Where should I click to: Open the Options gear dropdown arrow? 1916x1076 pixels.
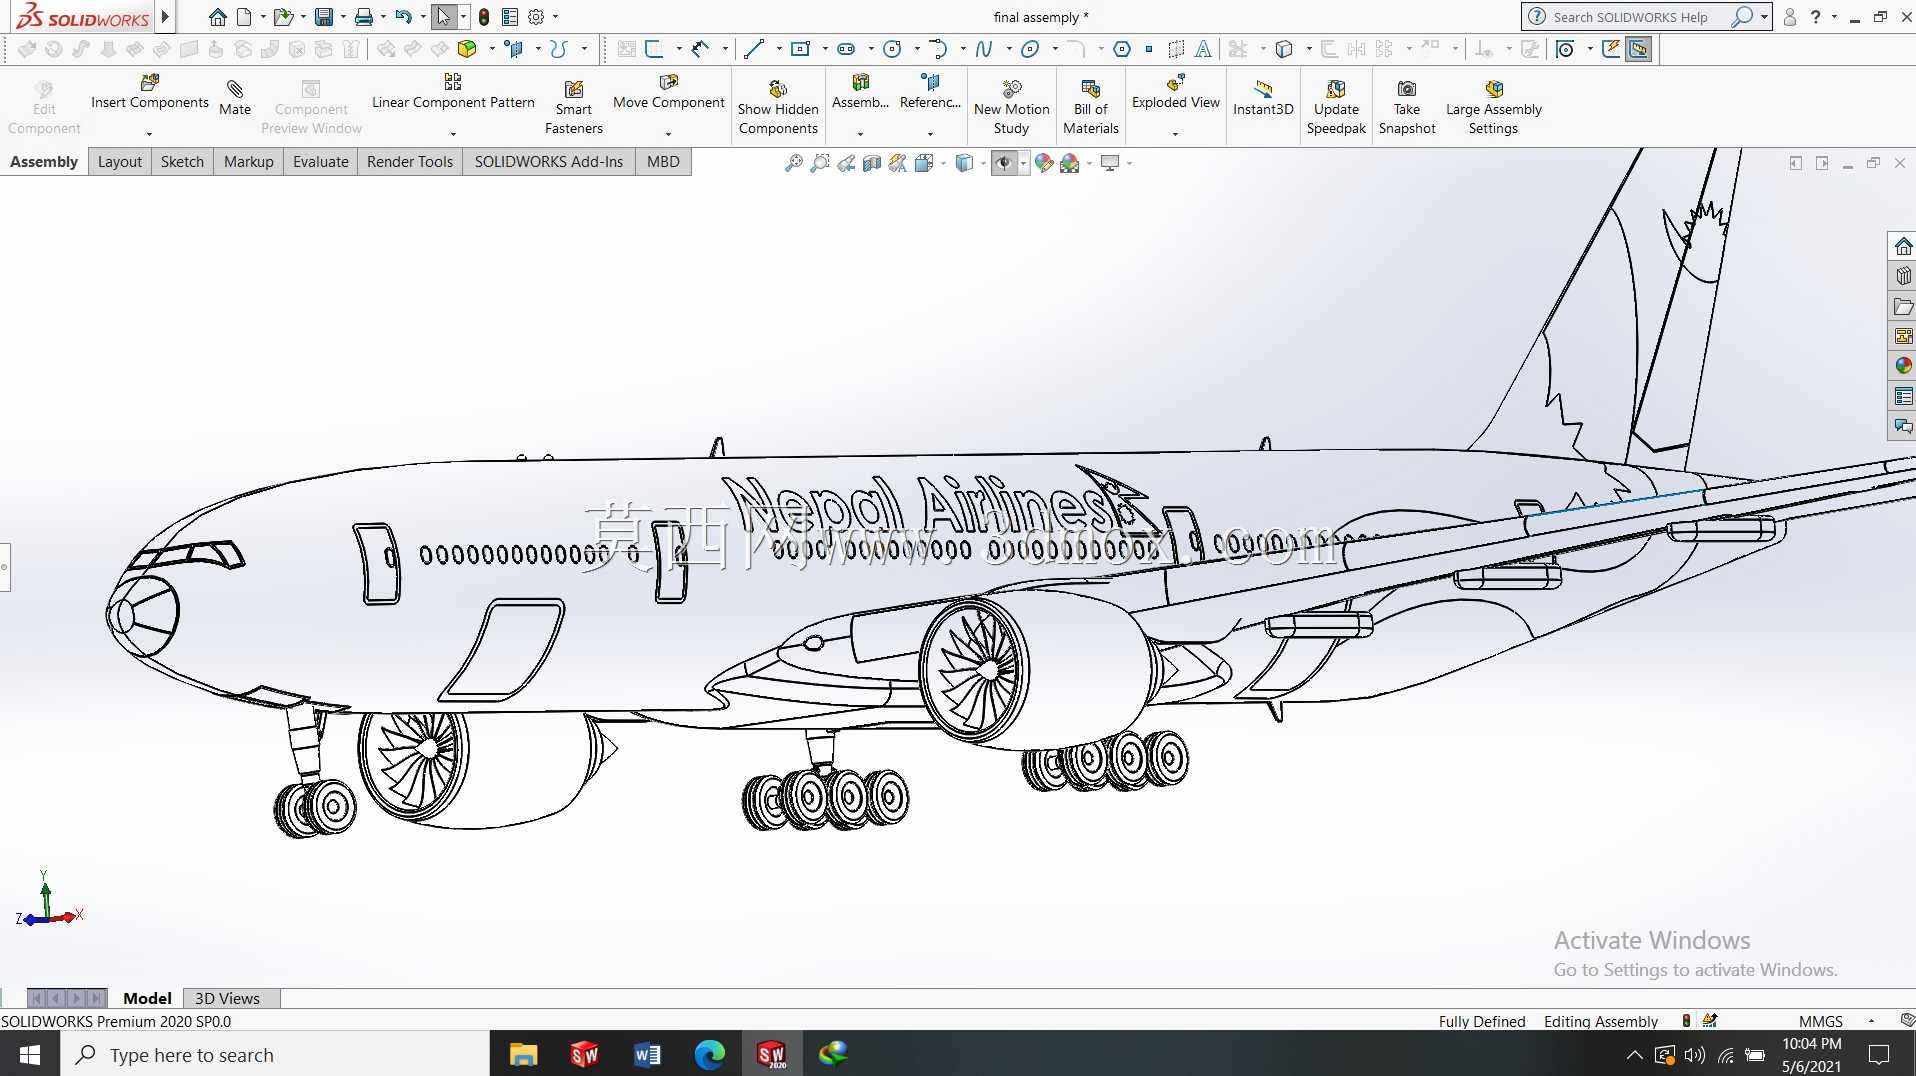556,17
